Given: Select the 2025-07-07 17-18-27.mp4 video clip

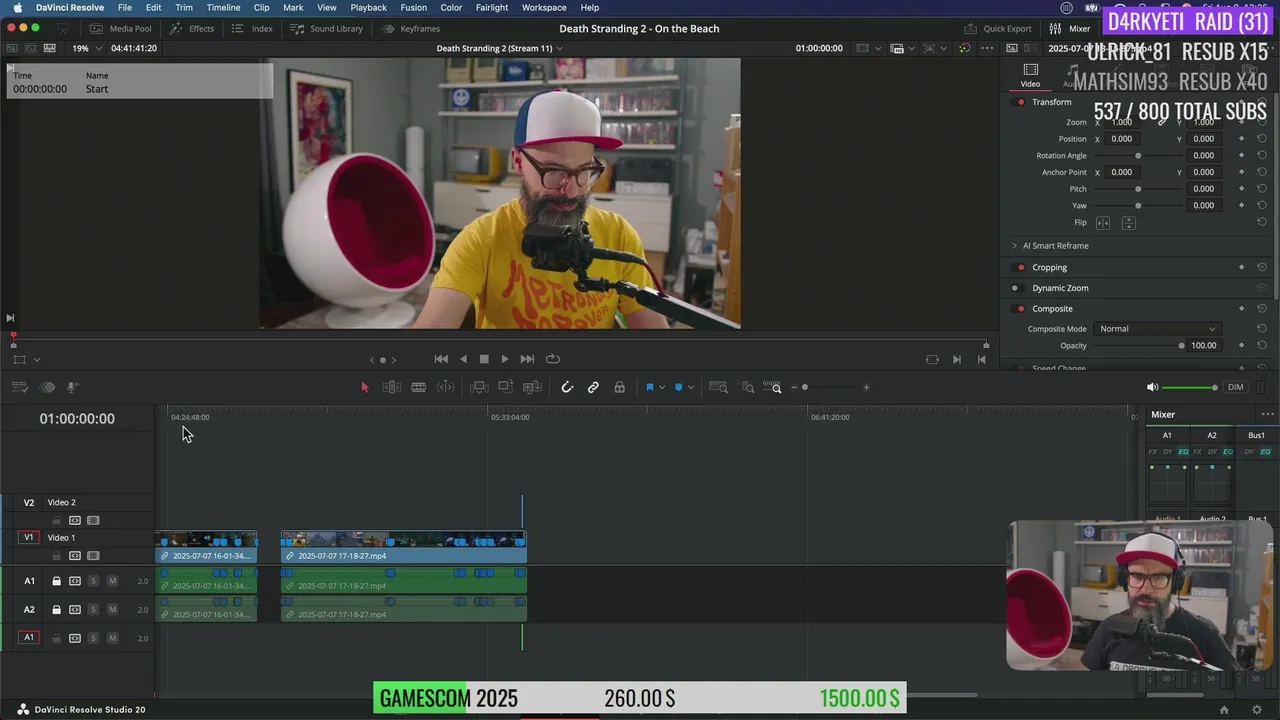Looking at the screenshot, I should pyautogui.click(x=403, y=548).
